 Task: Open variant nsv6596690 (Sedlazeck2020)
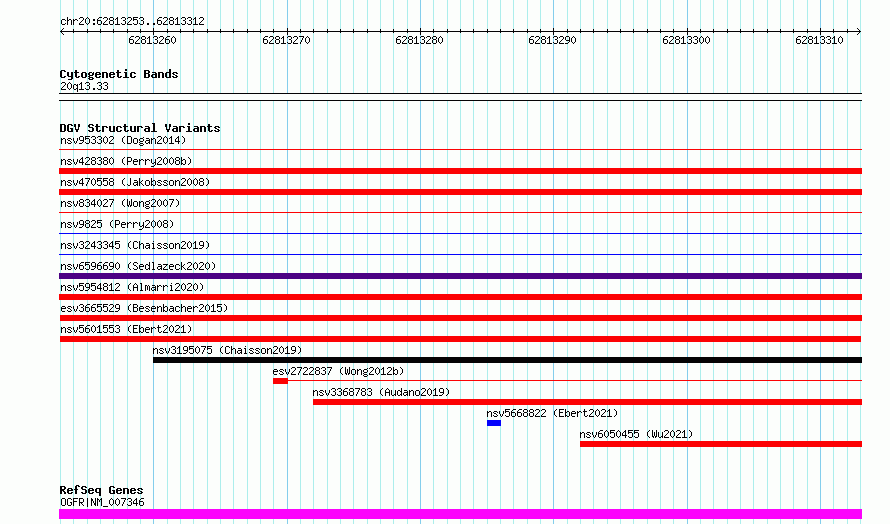[138, 266]
